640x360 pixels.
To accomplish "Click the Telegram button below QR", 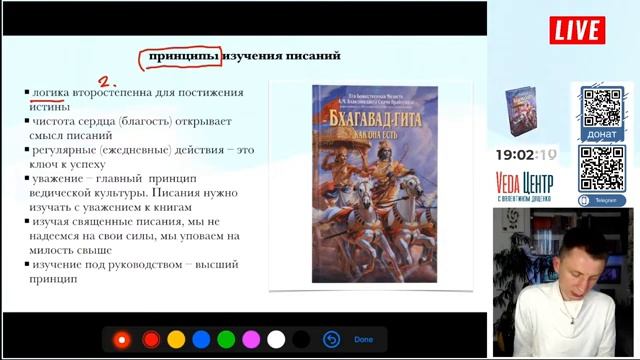I will point(602,200).
